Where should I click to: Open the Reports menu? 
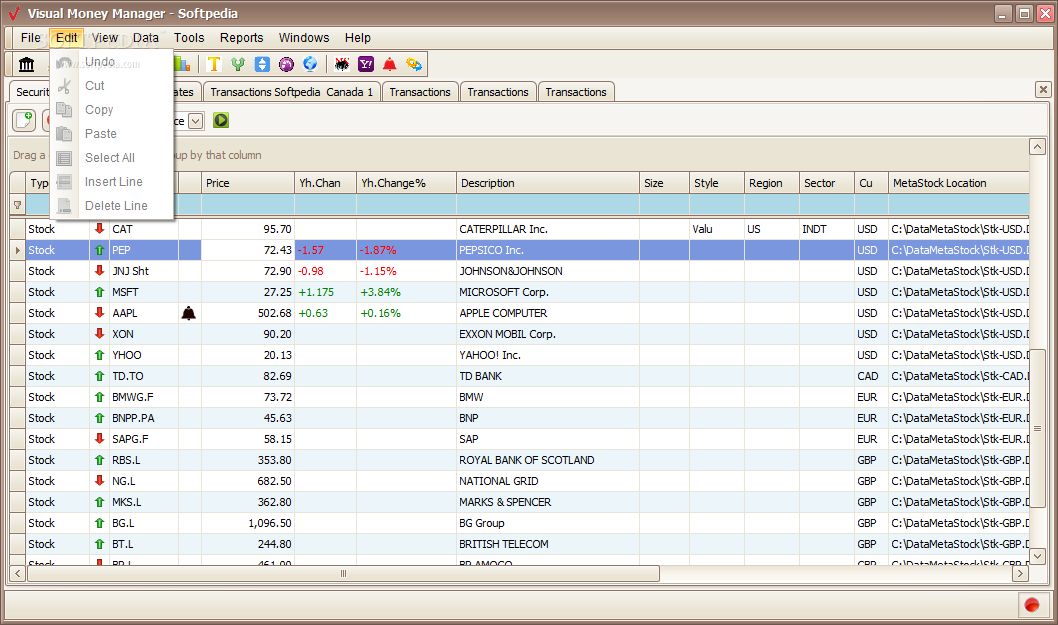(x=242, y=38)
